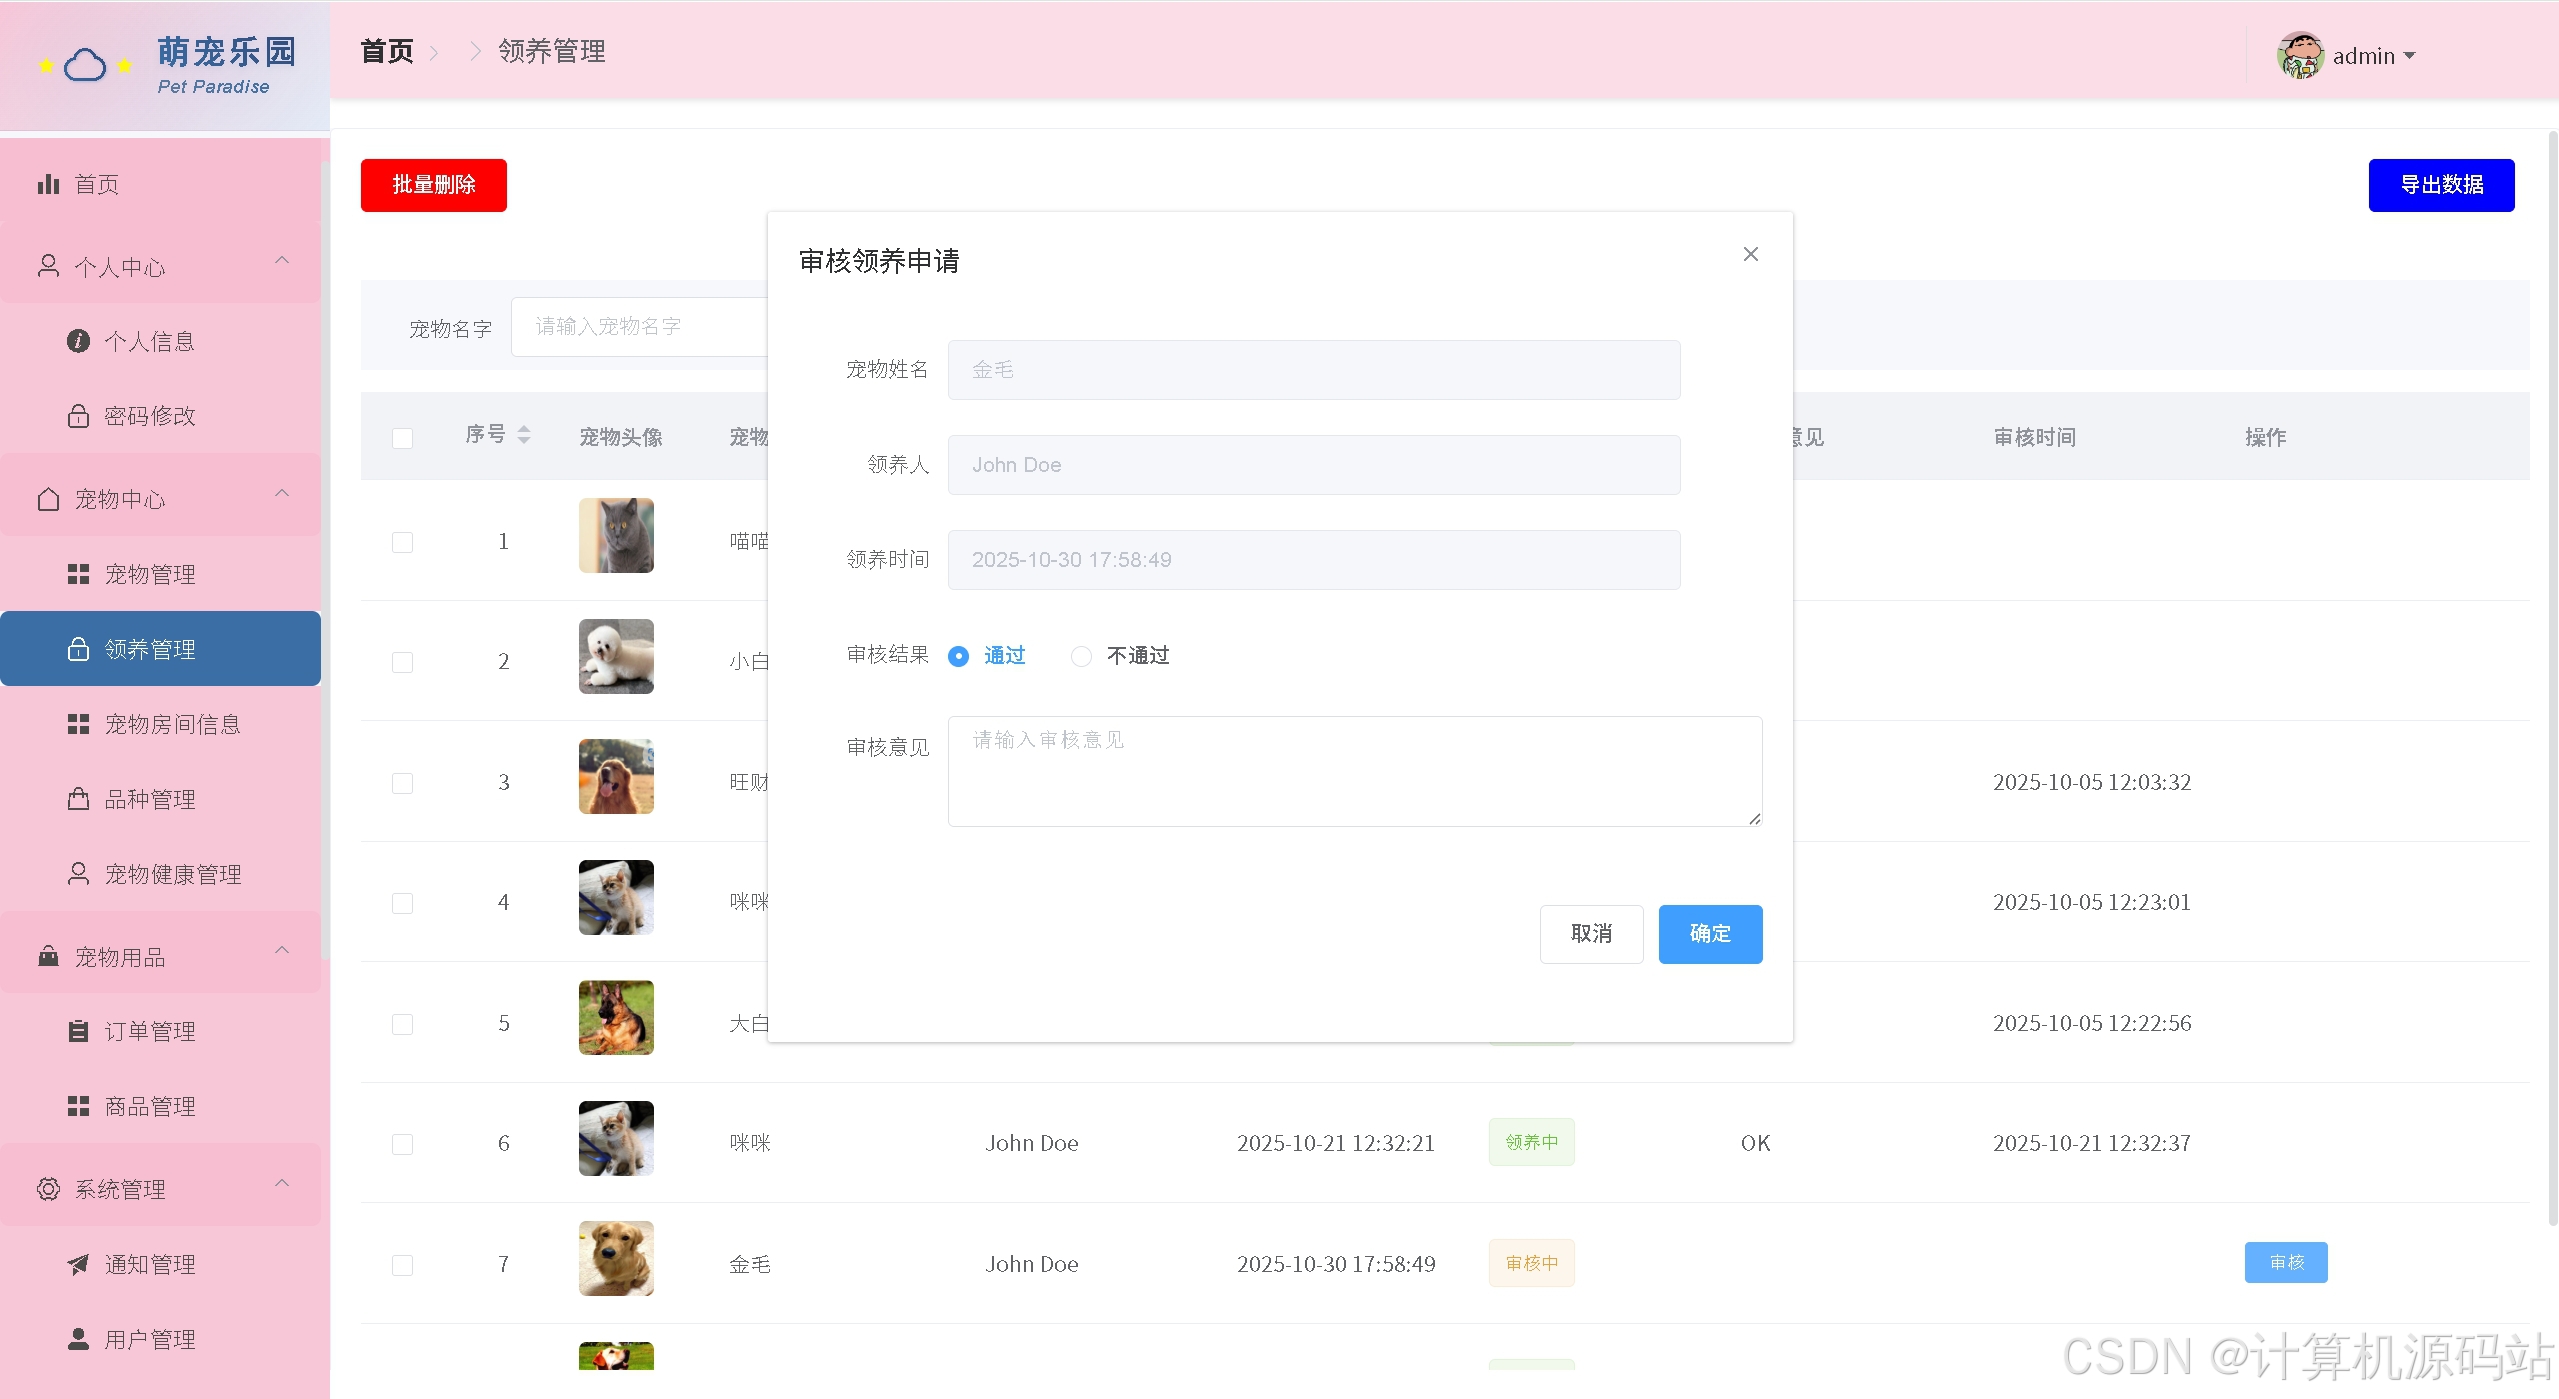
Task: Click the white dog thumbnail in row 2
Action: coord(616,656)
